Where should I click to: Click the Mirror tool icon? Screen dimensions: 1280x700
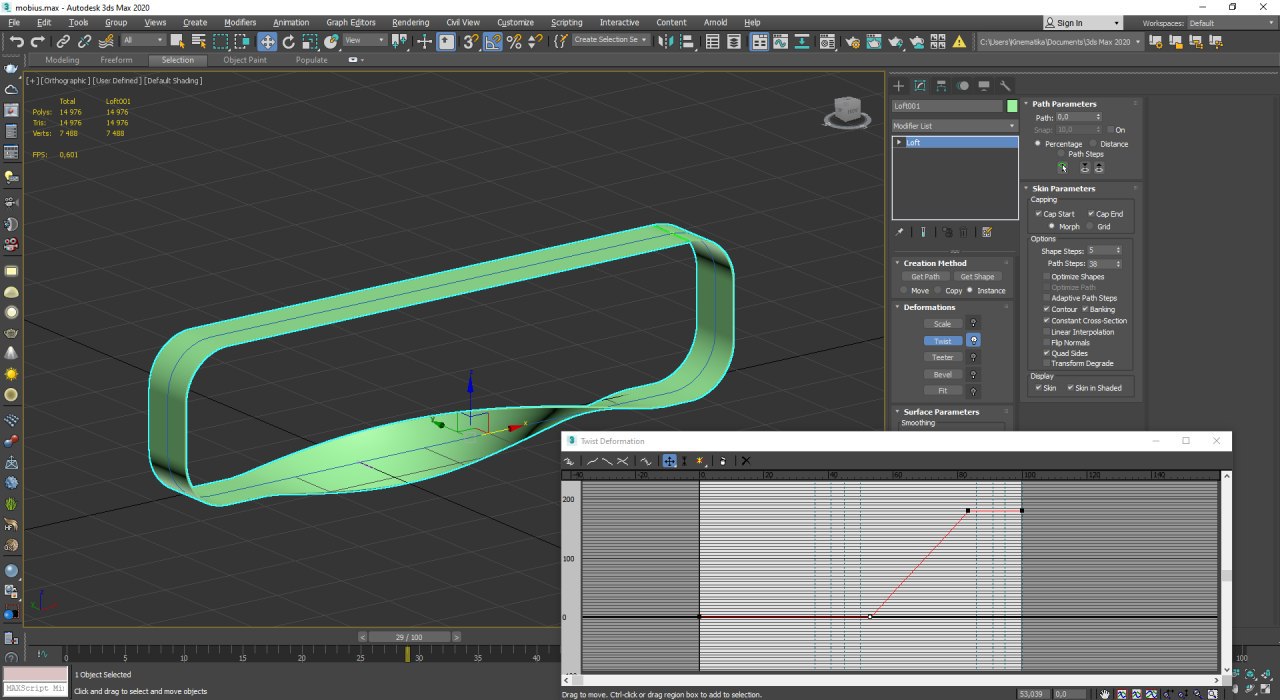point(664,41)
